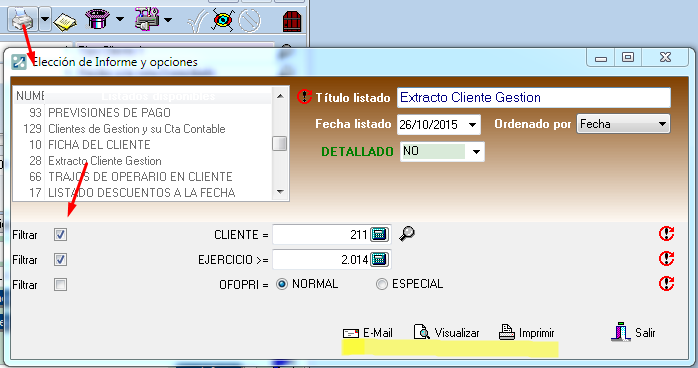Select report 129 Clientes de Gestion y su Cta Contable
This screenshot has height=368, width=698.
coord(142,129)
